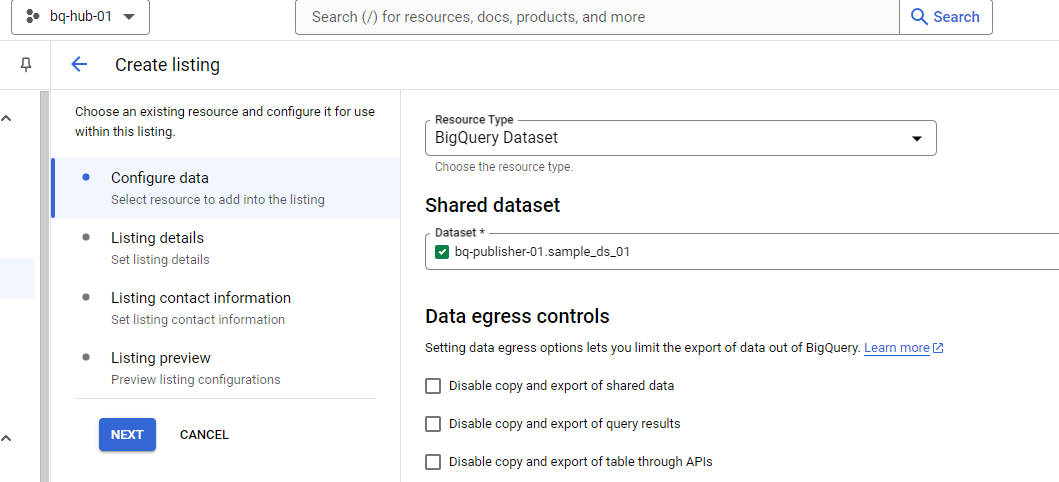
Task: Collapse the lower left sidebar chevron
Action: pos(6,438)
